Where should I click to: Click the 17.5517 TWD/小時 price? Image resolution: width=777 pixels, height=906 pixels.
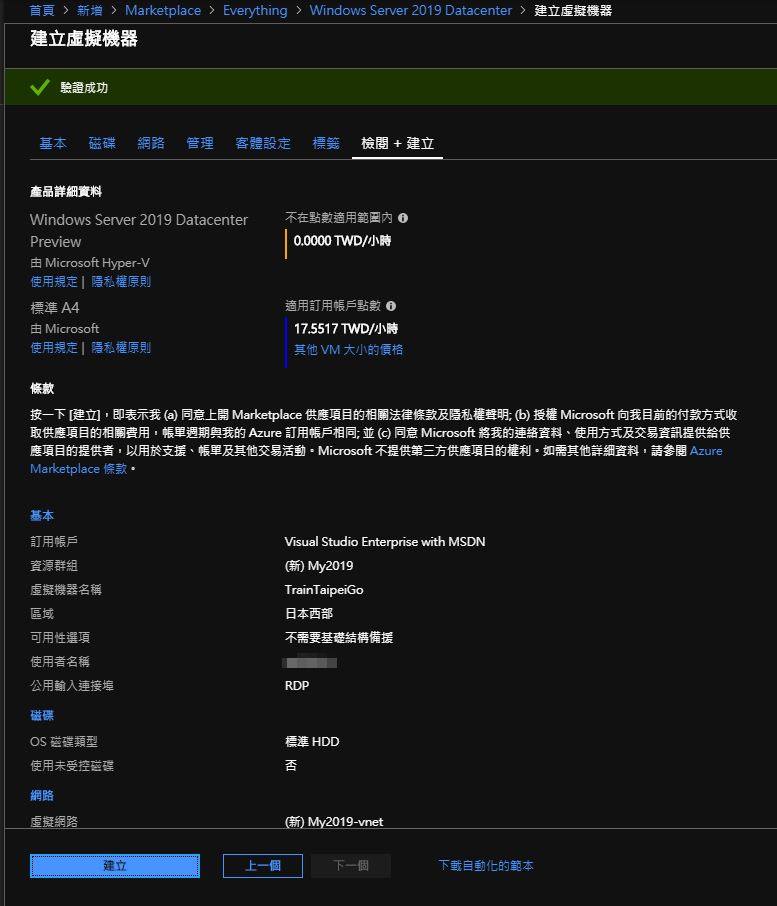pyautogui.click(x=345, y=329)
